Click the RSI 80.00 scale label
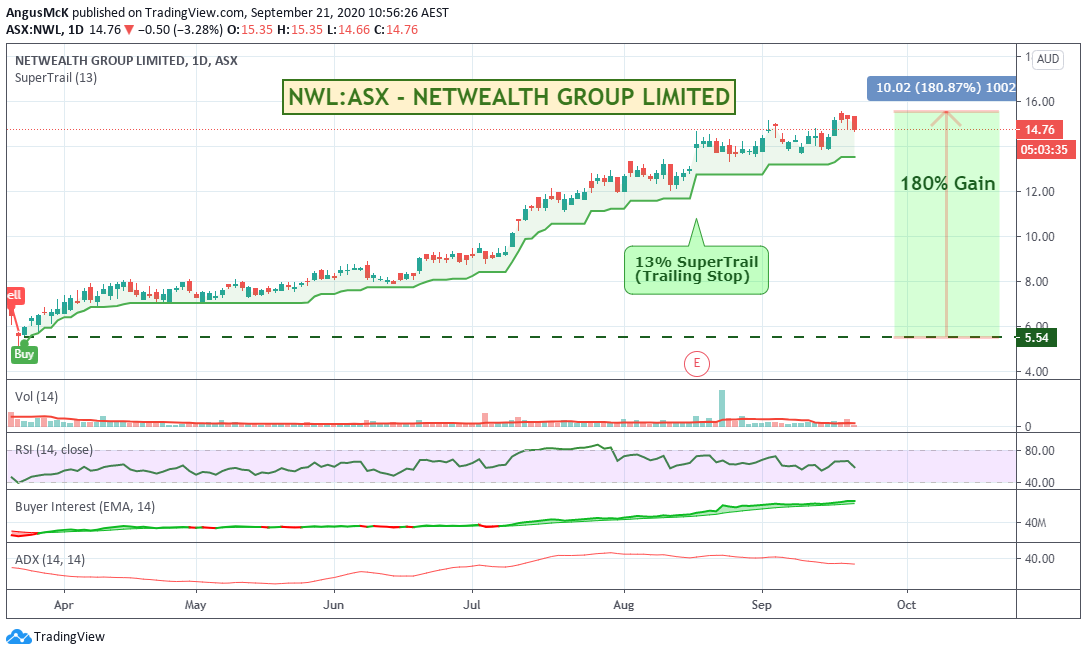The height and width of the screenshot is (655, 1087). click(x=1039, y=451)
